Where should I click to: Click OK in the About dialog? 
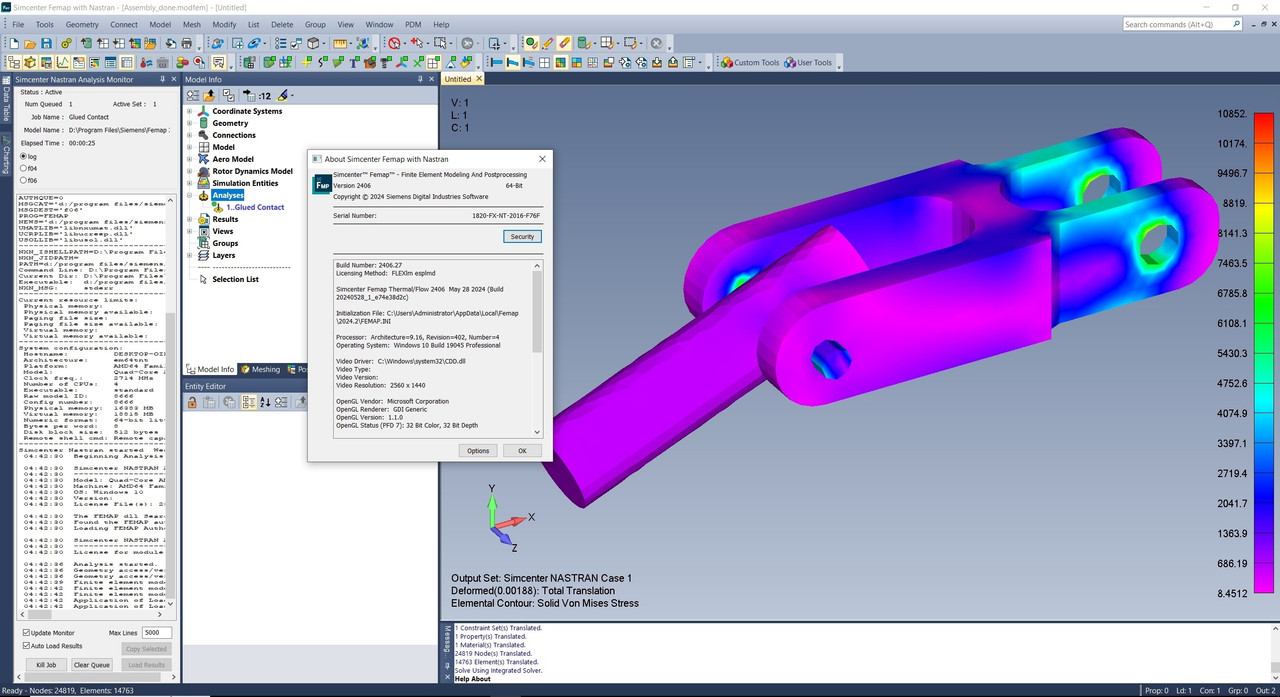(522, 450)
